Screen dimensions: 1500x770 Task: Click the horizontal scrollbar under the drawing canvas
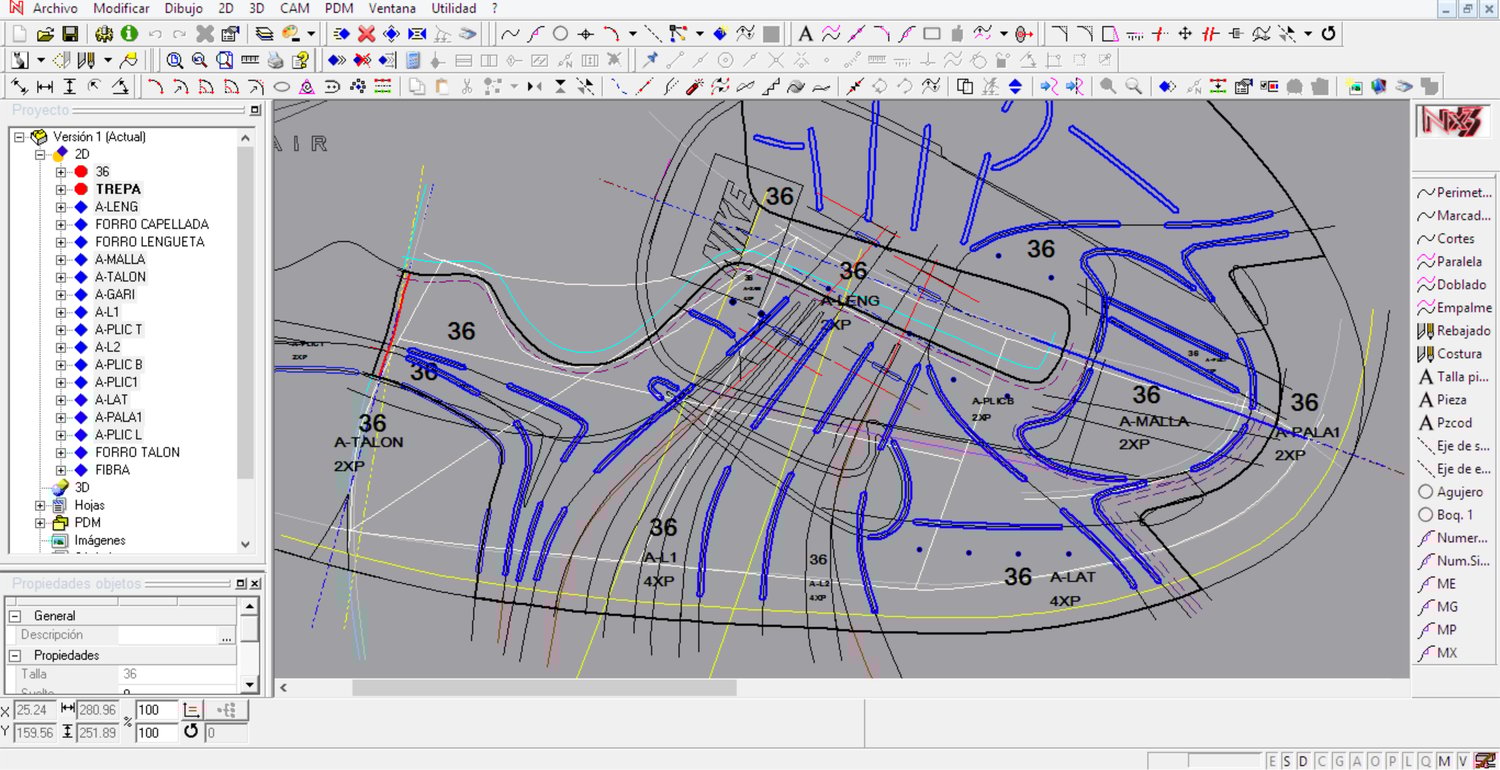[x=544, y=688]
